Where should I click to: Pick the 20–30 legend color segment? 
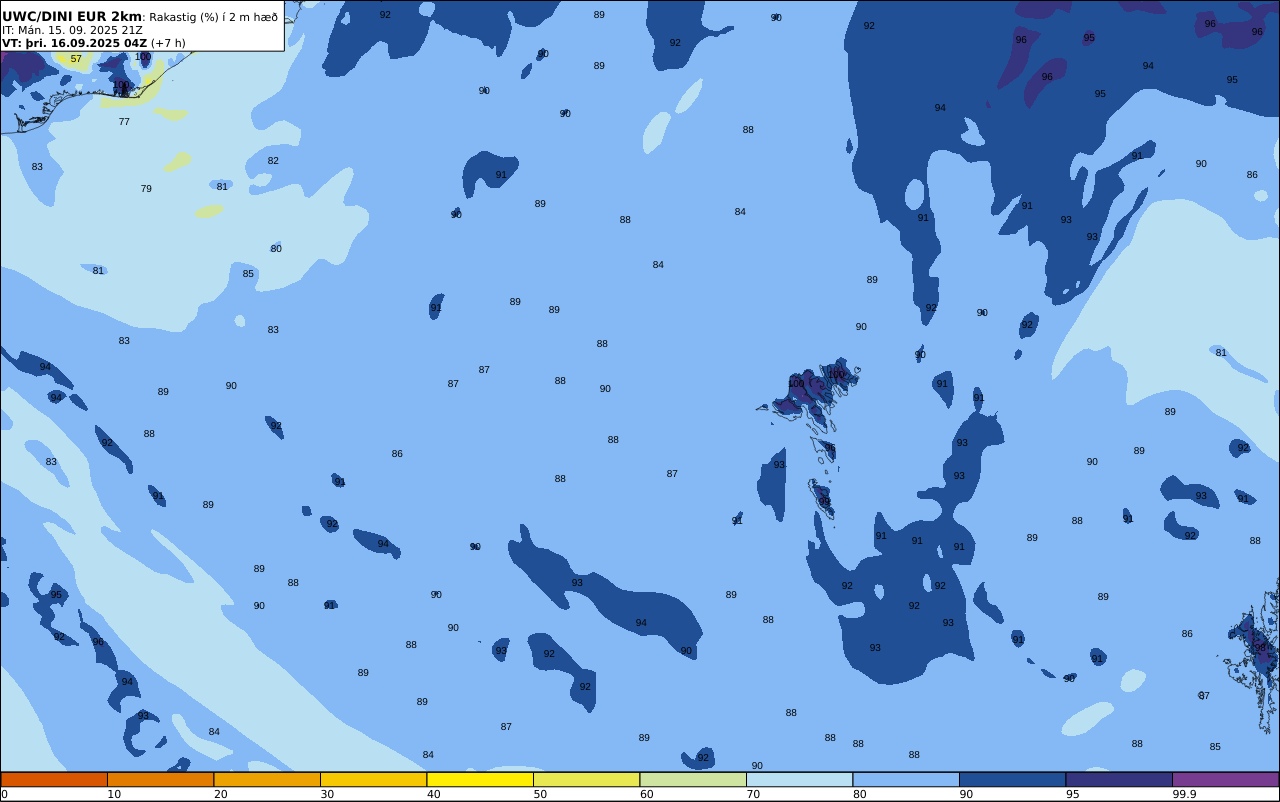click(x=267, y=779)
